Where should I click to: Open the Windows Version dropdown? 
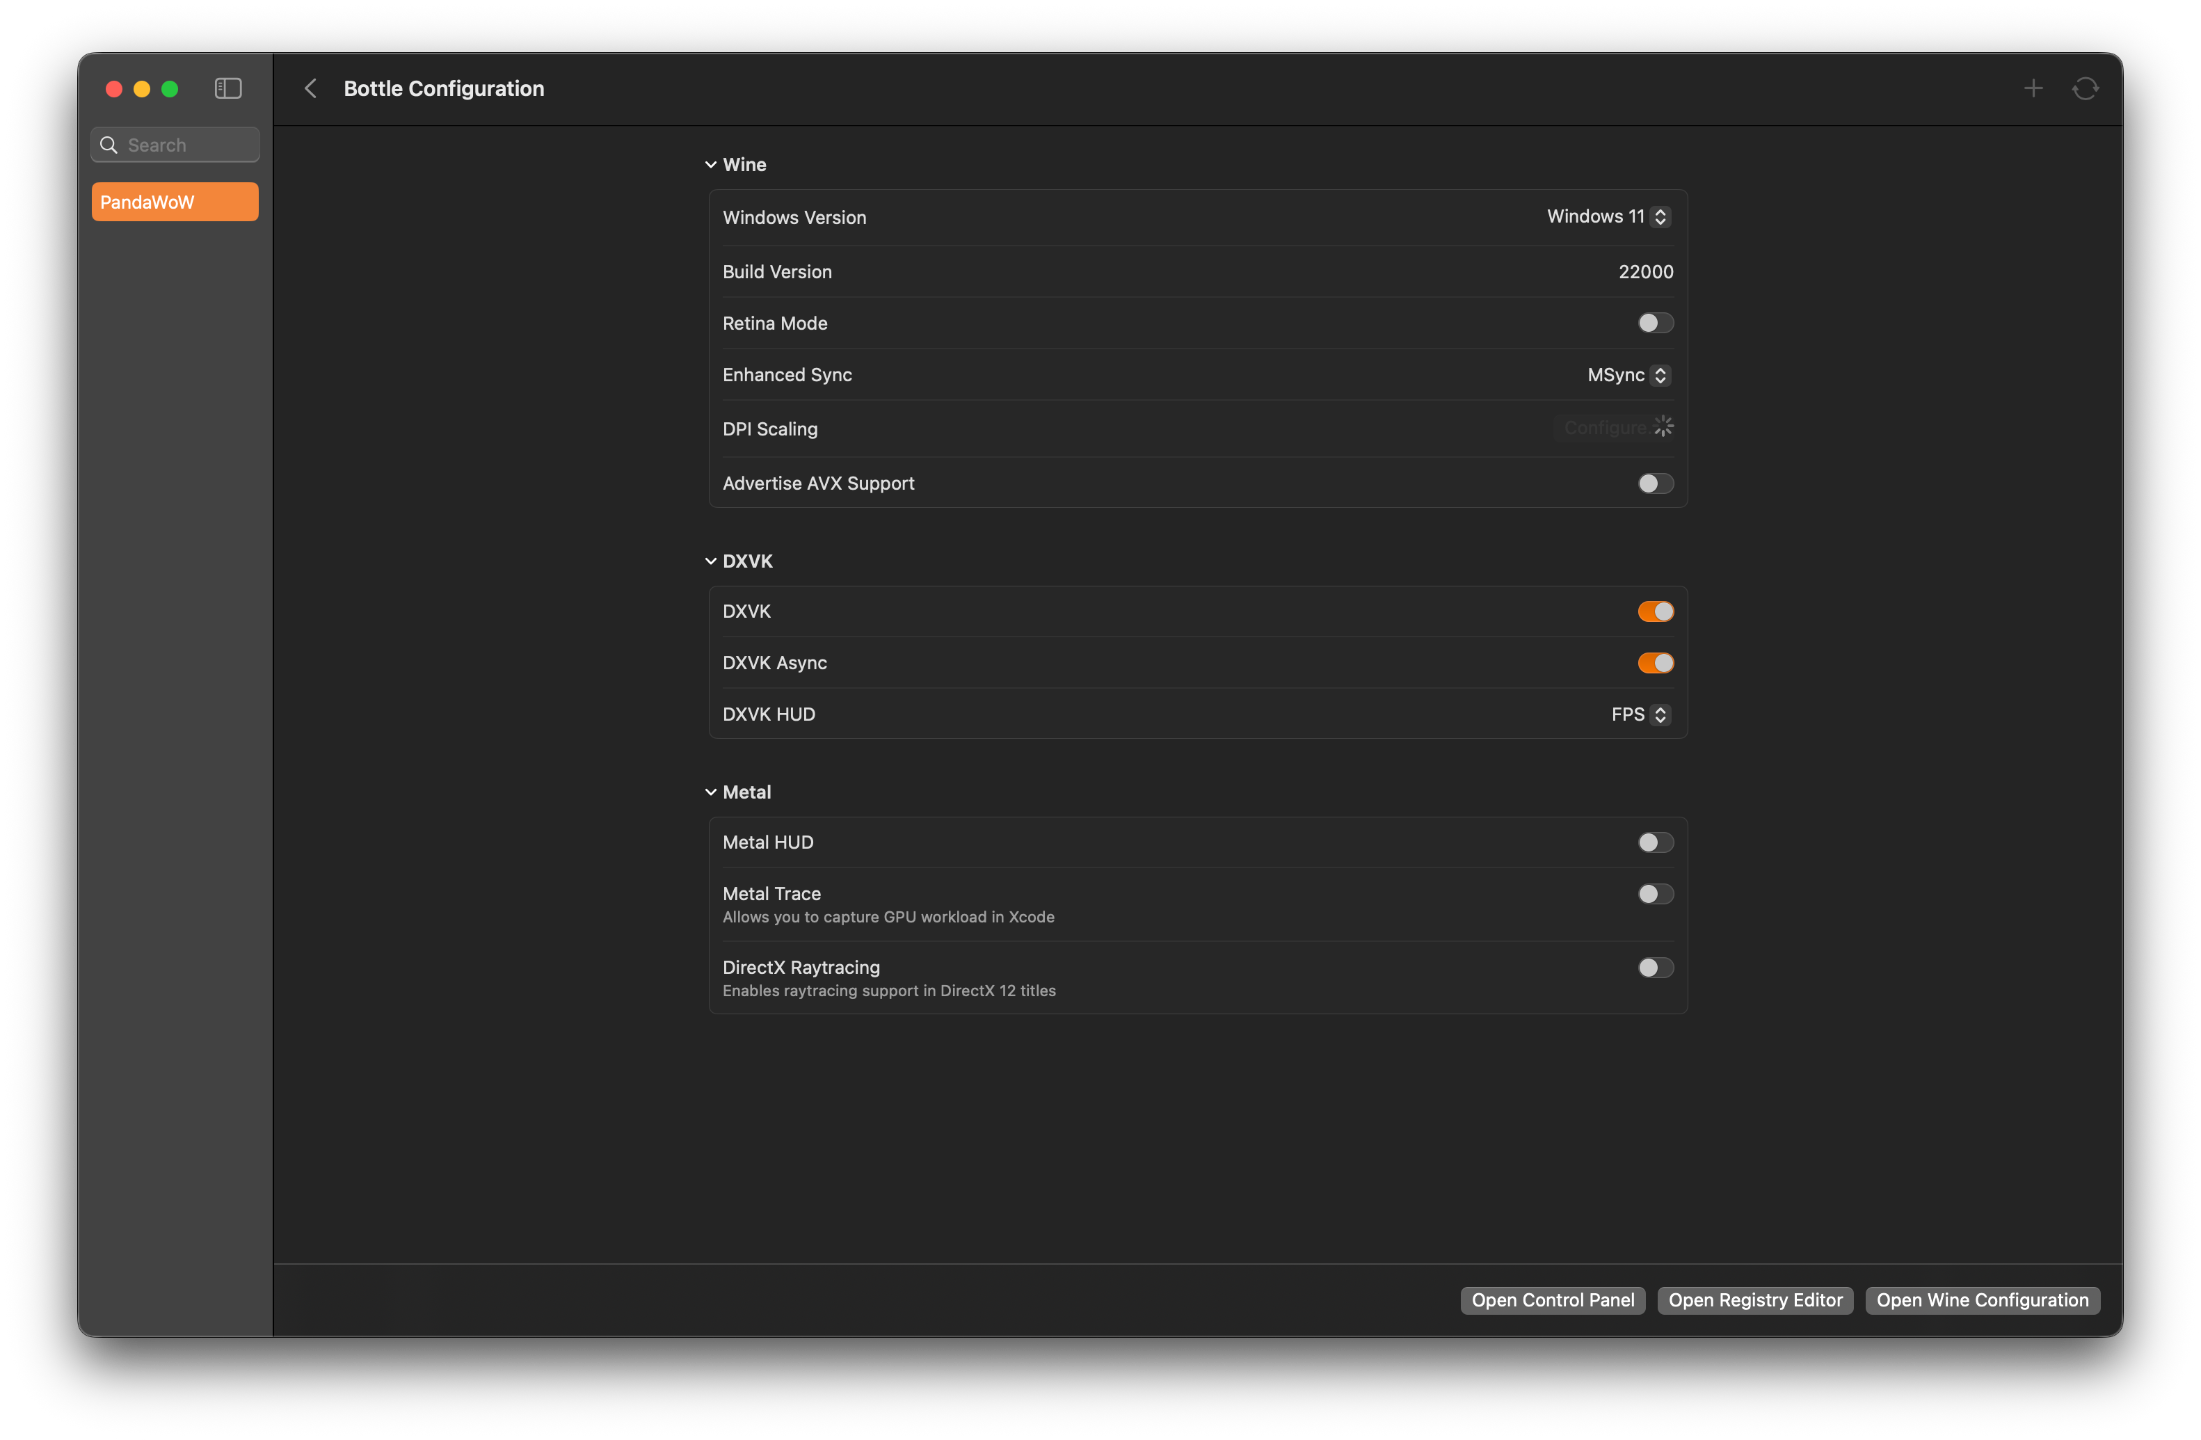(1608, 217)
